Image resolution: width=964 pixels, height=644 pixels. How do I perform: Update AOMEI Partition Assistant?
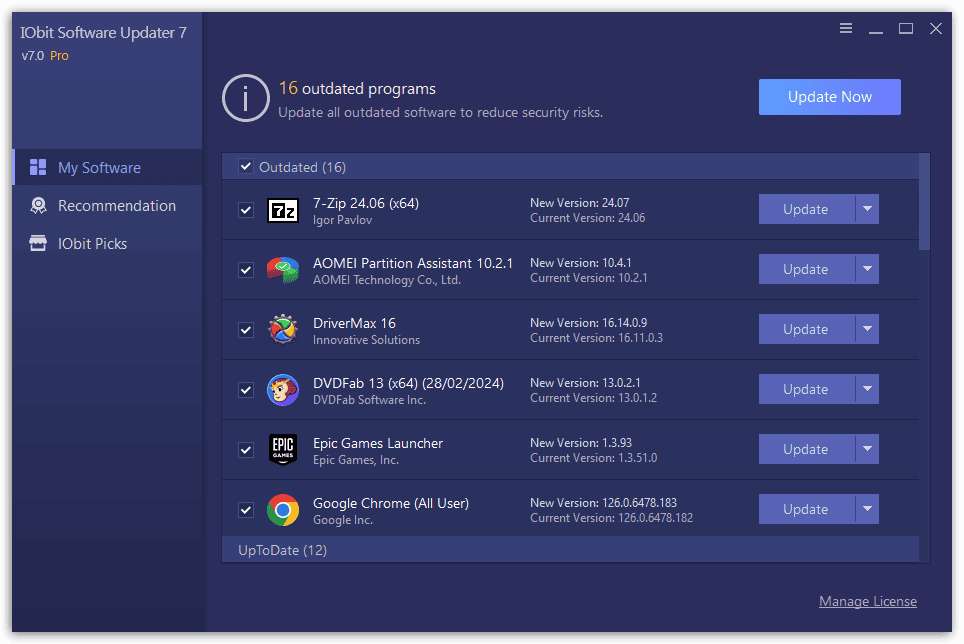click(806, 269)
